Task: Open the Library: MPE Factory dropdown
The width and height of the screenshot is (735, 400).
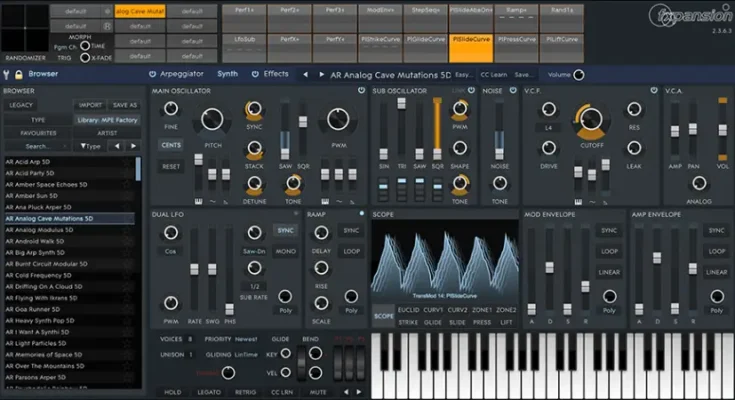Action: pyautogui.click(x=108, y=118)
